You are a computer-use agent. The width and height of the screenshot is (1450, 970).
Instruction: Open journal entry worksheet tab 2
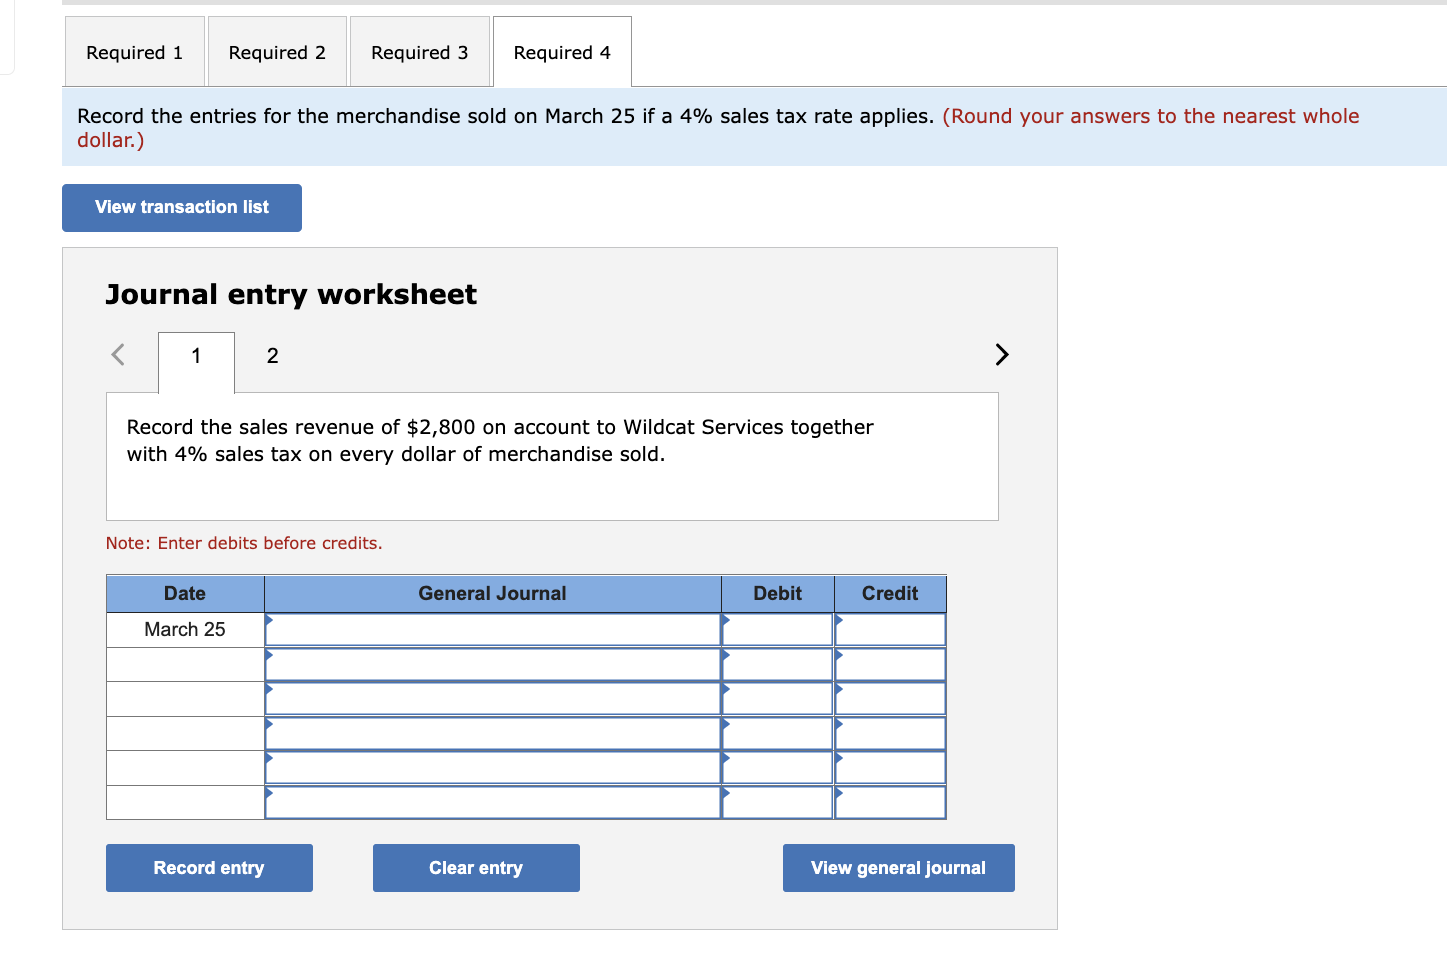[x=272, y=356]
